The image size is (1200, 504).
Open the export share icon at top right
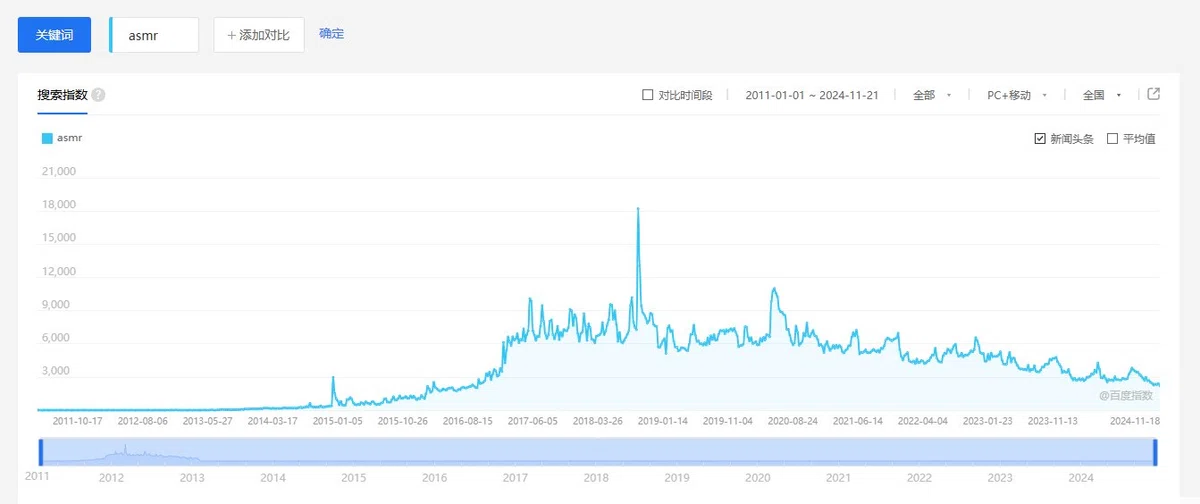click(1153, 94)
